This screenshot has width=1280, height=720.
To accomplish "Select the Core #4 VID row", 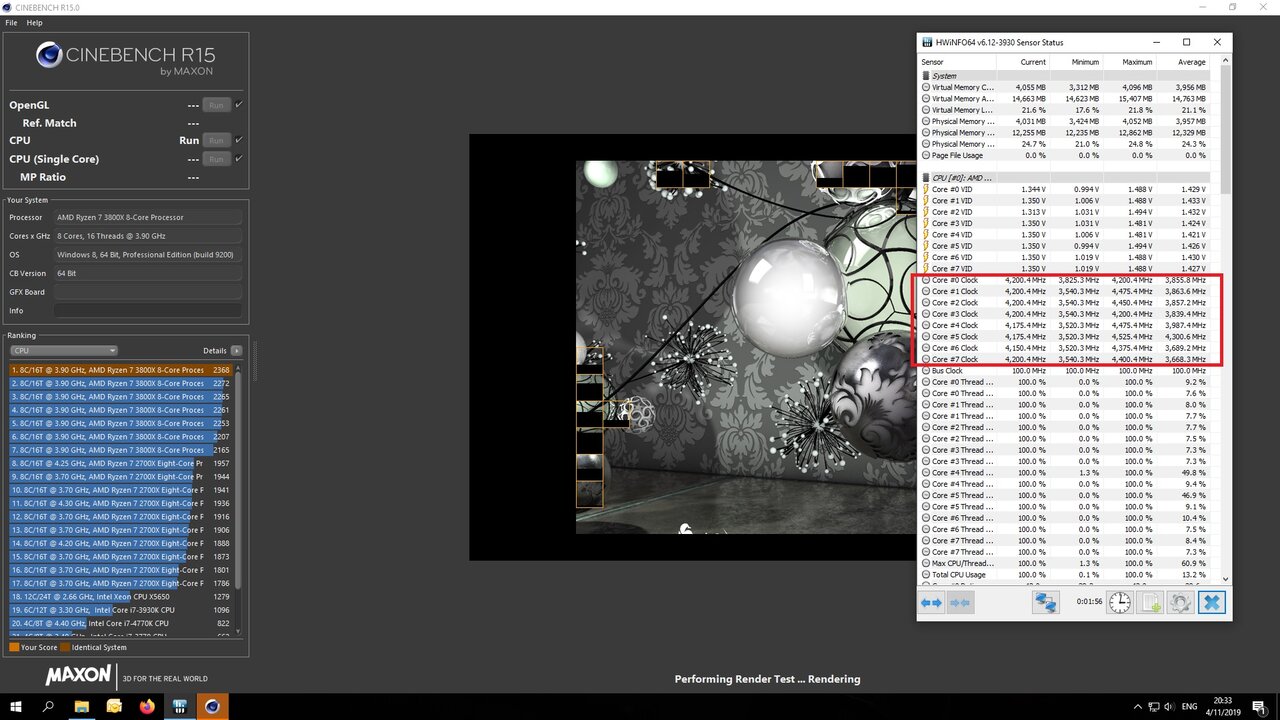I will click(1064, 235).
